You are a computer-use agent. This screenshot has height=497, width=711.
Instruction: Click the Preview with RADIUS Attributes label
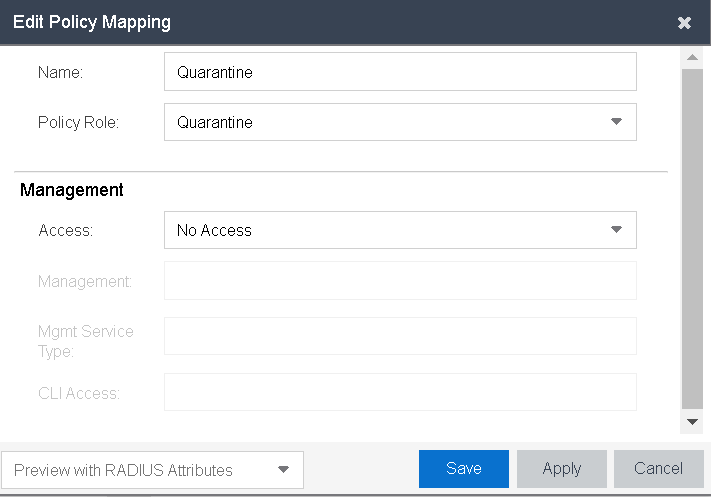[x=123, y=470]
